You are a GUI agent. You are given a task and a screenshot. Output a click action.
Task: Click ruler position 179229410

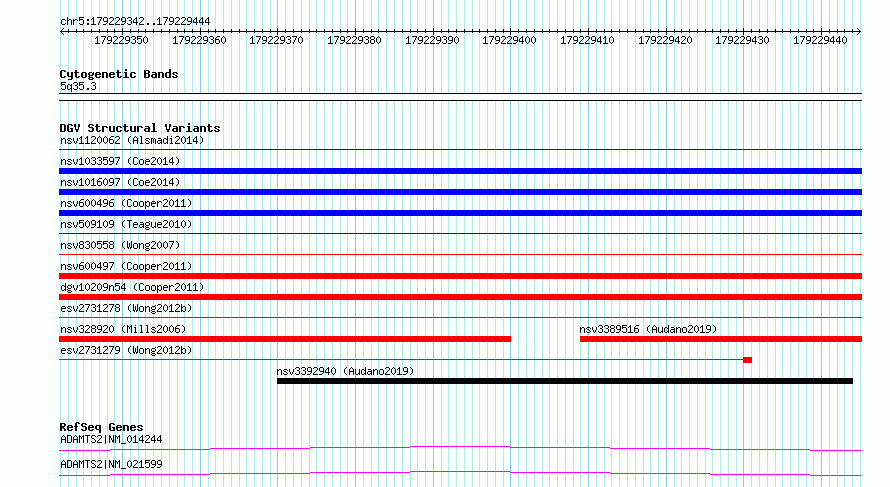[587, 40]
